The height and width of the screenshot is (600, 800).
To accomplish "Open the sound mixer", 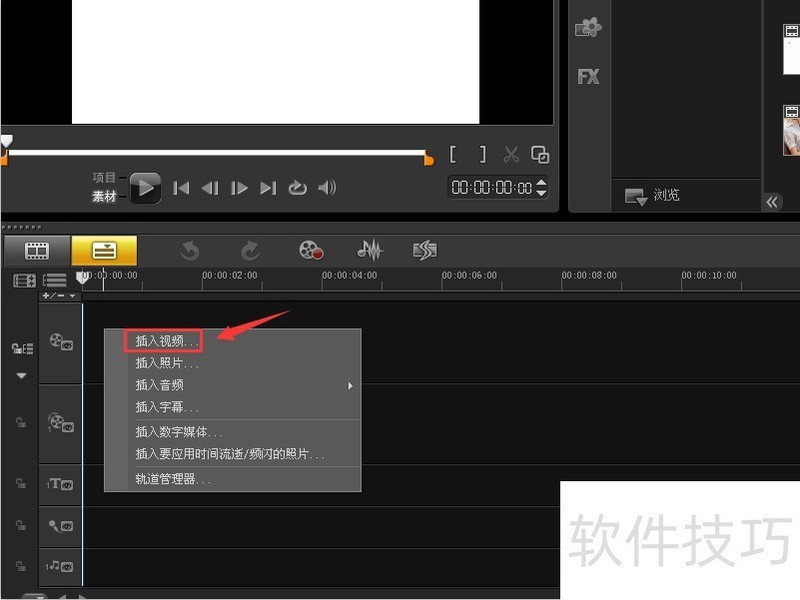I will (370, 250).
